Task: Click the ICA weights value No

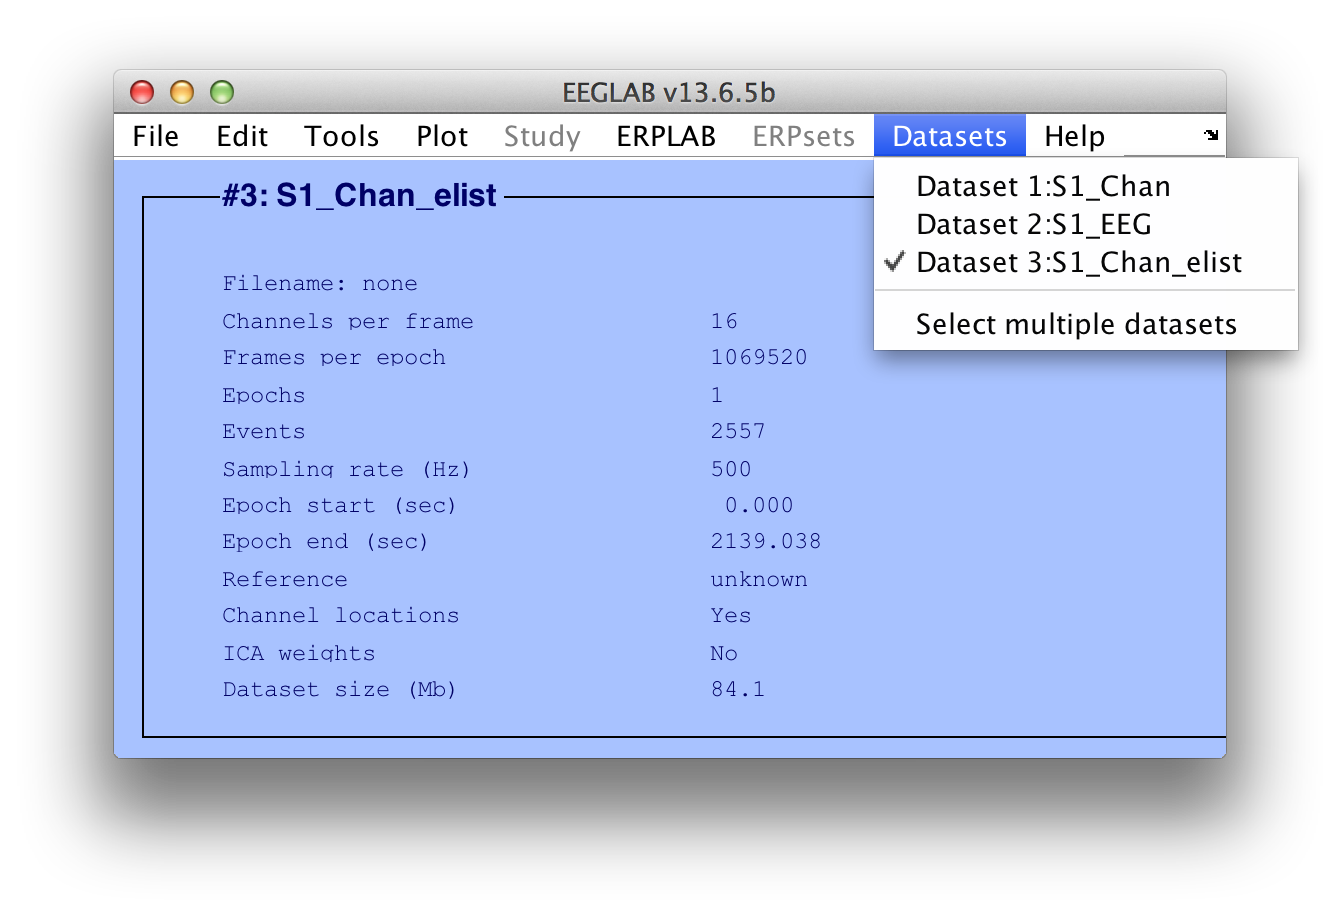Action: [x=724, y=654]
